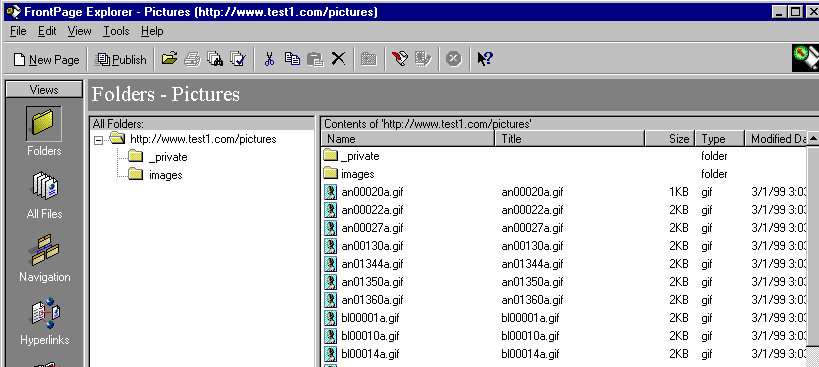
Task: Click the Show Image Editor icon
Action: pos(423,59)
